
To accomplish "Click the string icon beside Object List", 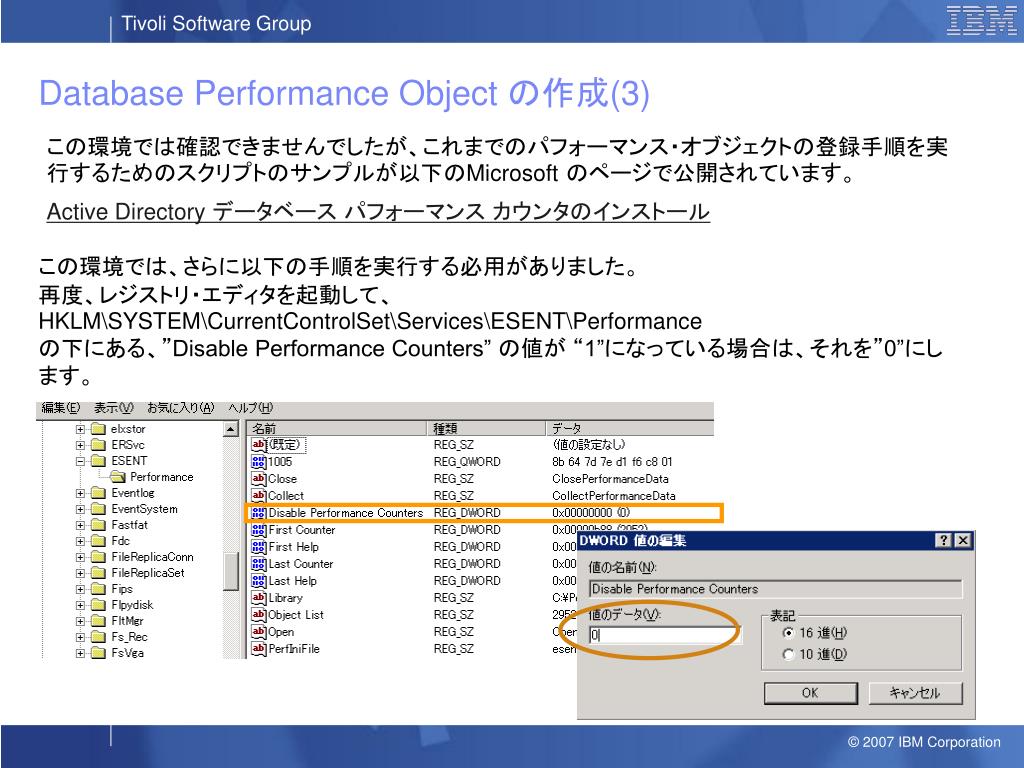I will 259,615.
